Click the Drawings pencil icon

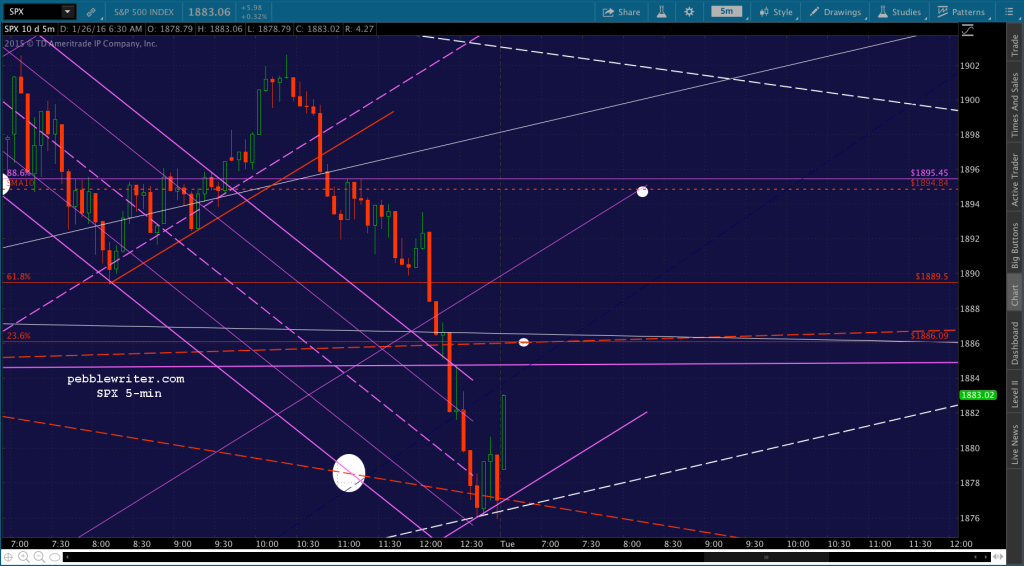tap(814, 12)
